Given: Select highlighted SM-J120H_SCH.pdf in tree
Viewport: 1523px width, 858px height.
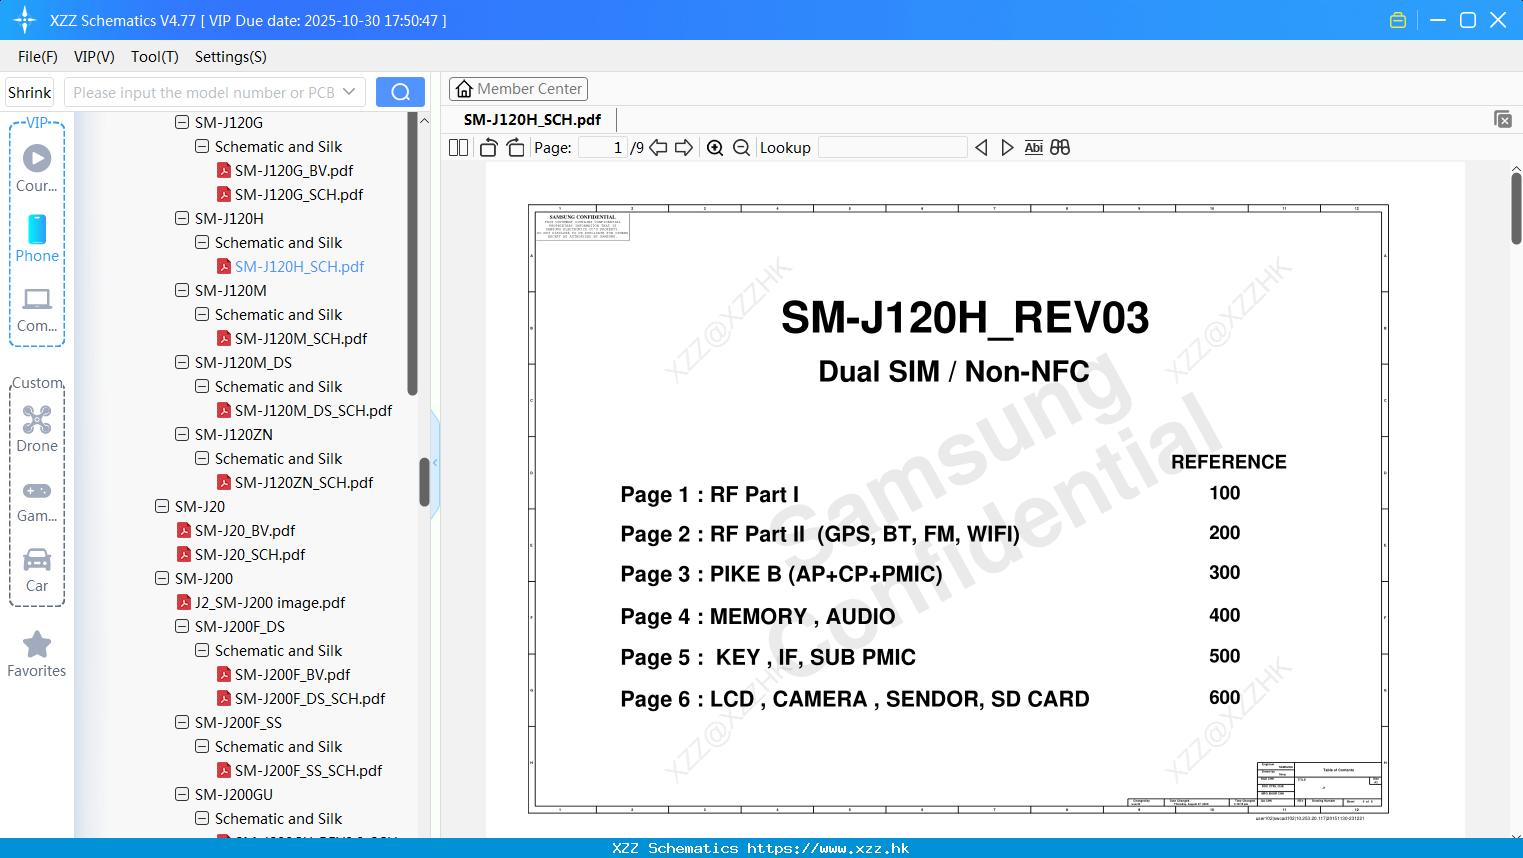Looking at the screenshot, I should (299, 266).
